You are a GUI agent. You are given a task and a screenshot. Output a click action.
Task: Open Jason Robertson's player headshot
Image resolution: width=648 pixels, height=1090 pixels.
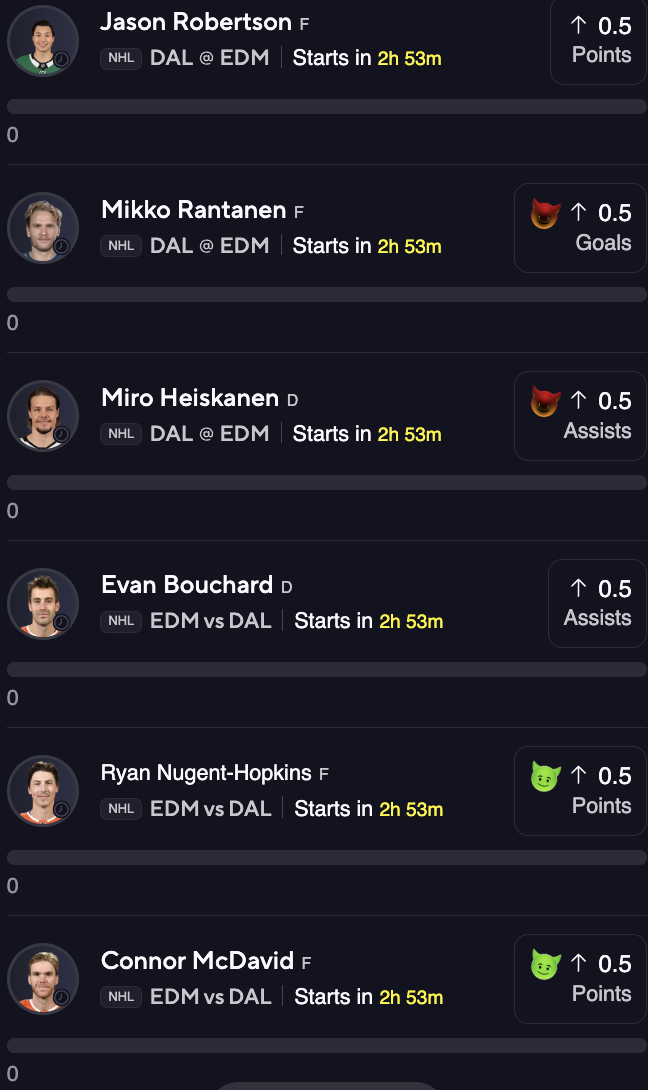click(x=43, y=40)
